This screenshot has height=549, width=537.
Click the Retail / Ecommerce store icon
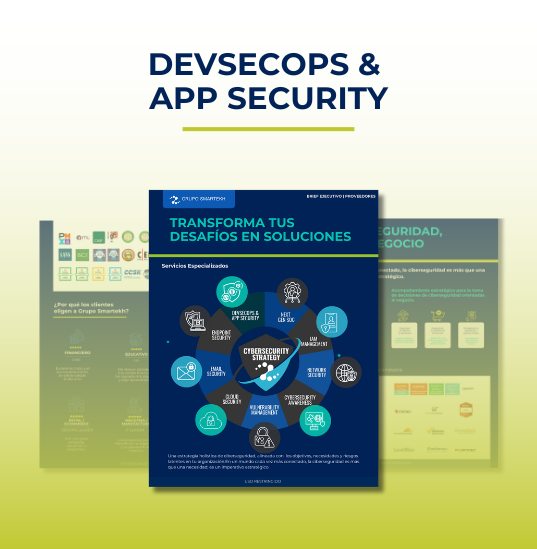click(76, 405)
